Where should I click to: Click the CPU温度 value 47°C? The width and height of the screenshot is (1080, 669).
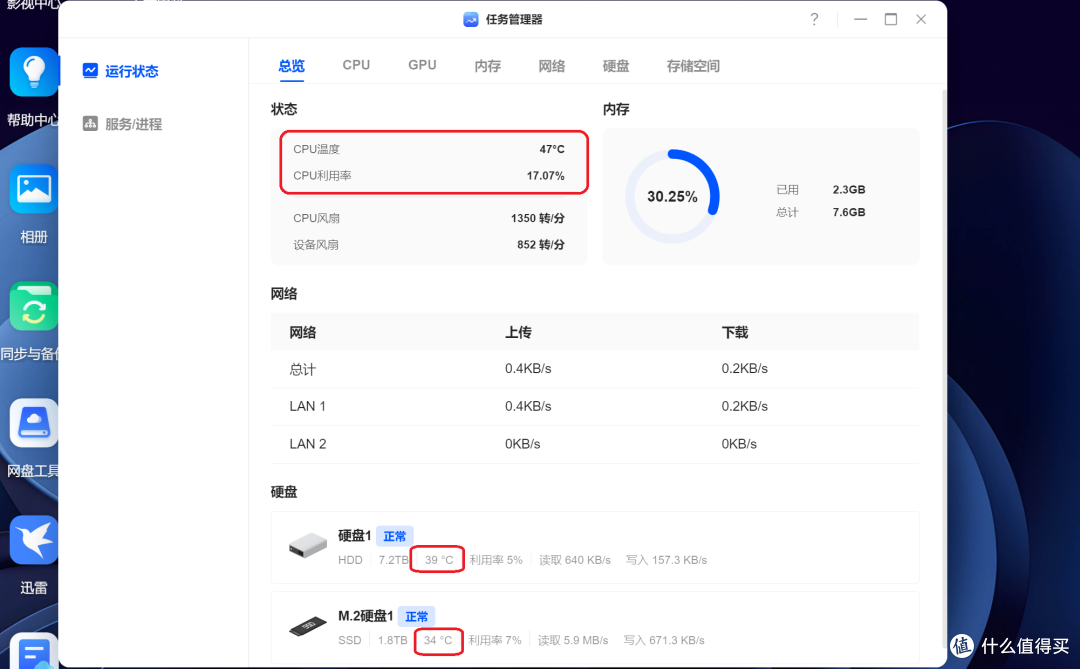pos(552,149)
